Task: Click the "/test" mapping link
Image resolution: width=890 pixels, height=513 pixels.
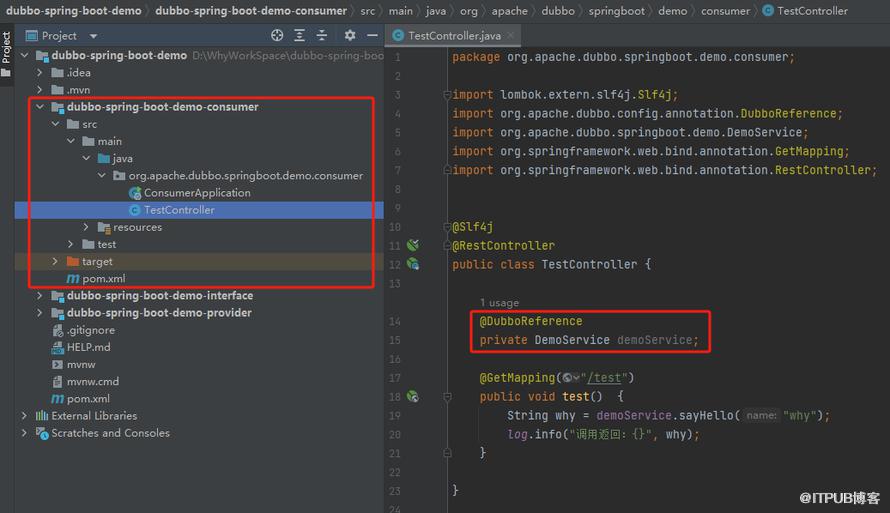Action: 604,377
